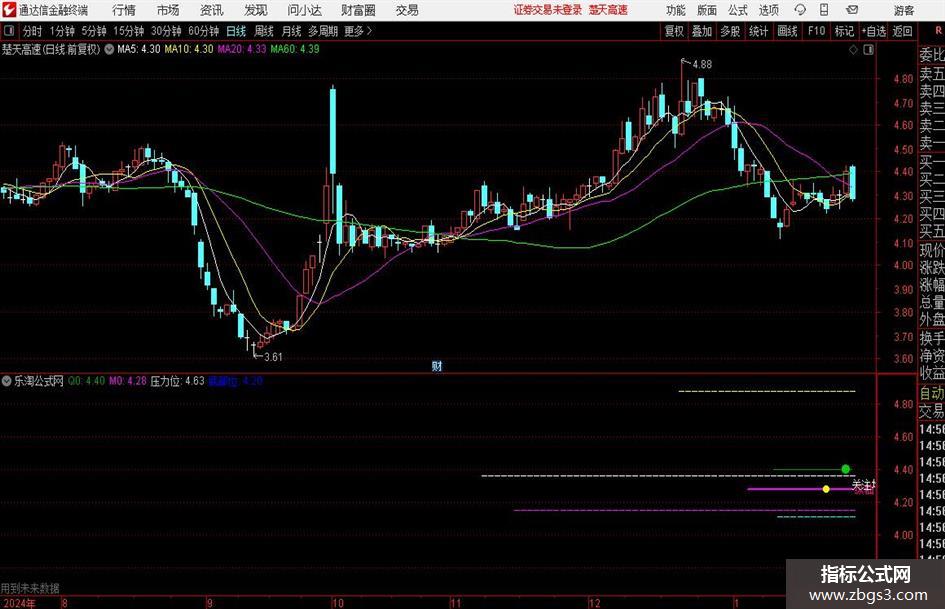Switch to 月线 monthly period
The width and height of the screenshot is (945, 609).
tap(292, 31)
